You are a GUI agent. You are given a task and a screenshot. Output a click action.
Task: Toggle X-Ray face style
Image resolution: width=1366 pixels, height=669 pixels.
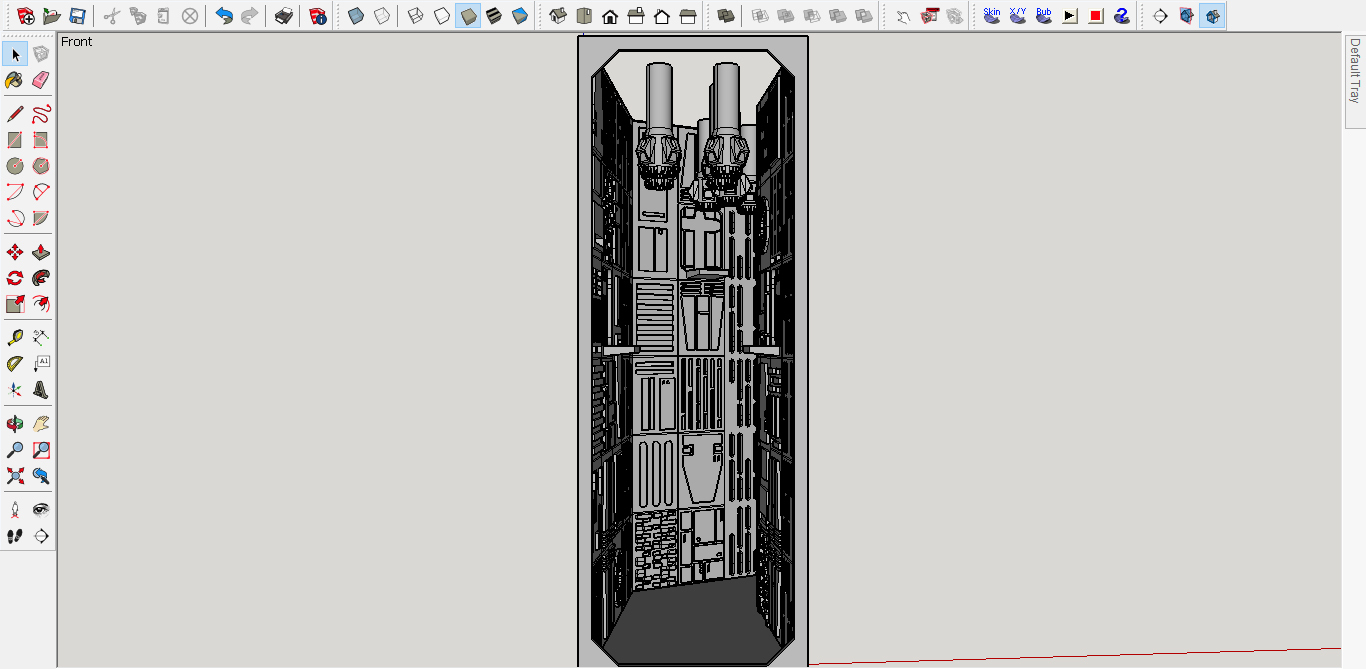pyautogui.click(x=356, y=16)
